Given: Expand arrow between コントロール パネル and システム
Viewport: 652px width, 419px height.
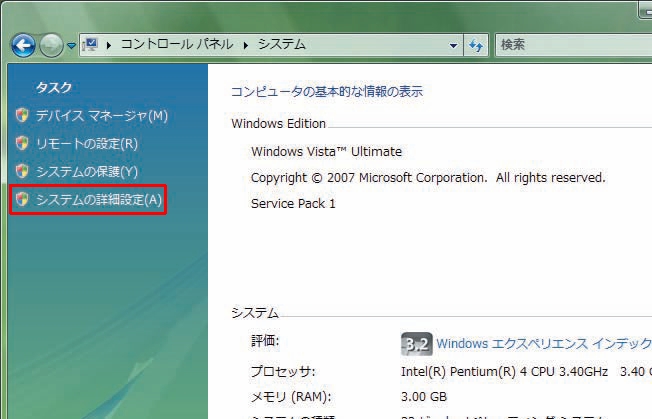Looking at the screenshot, I should (x=246, y=45).
